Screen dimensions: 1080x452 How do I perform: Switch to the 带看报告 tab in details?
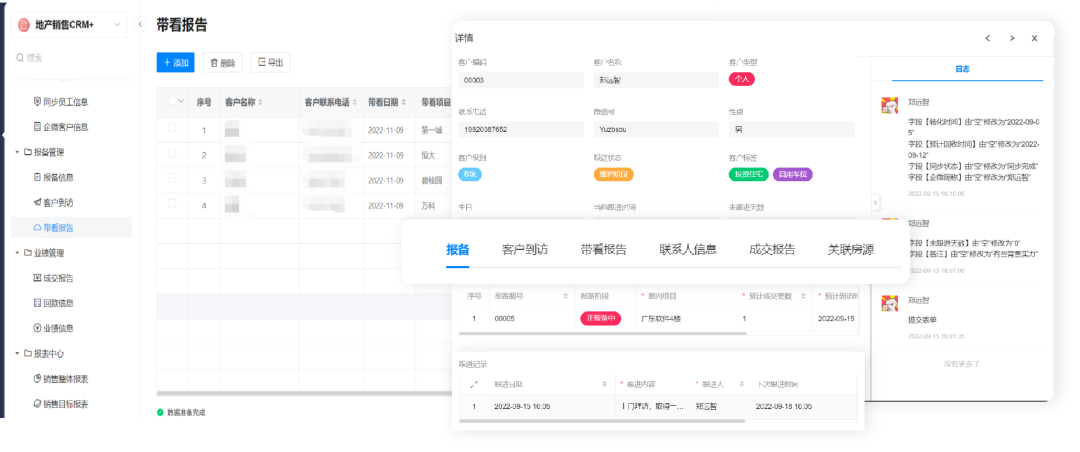pyautogui.click(x=603, y=250)
